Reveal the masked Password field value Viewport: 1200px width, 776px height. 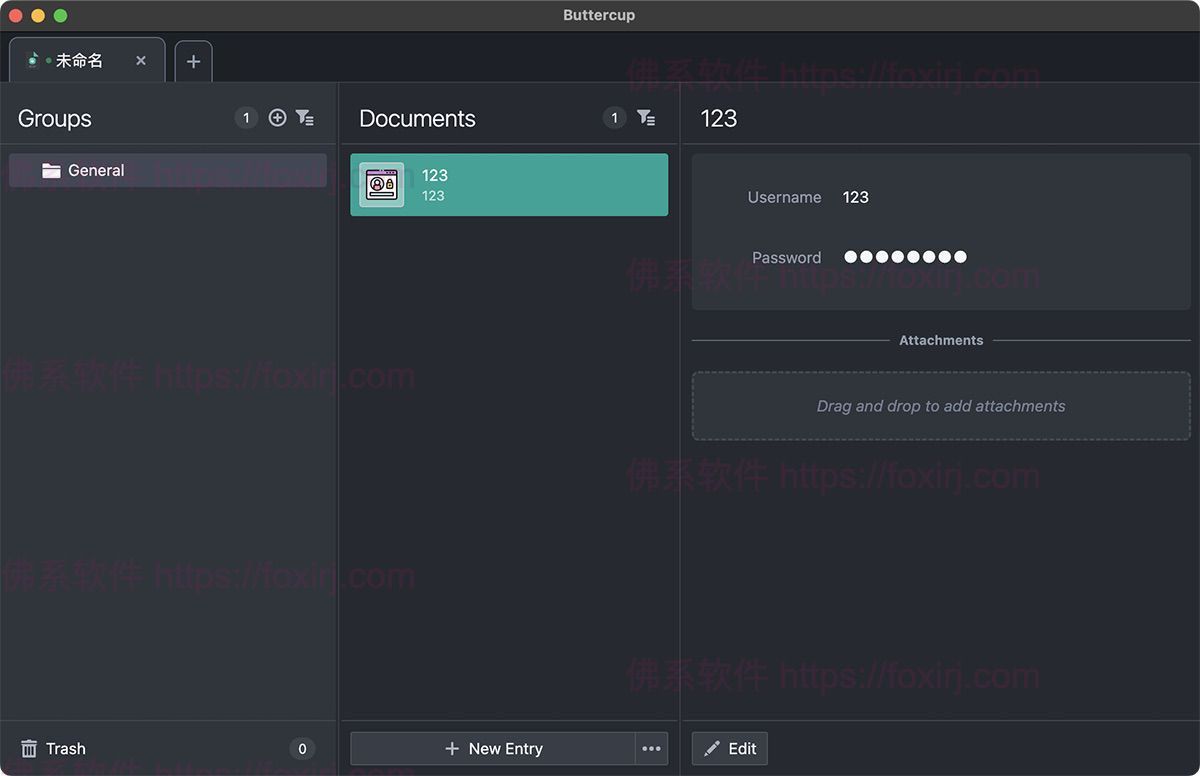(905, 257)
